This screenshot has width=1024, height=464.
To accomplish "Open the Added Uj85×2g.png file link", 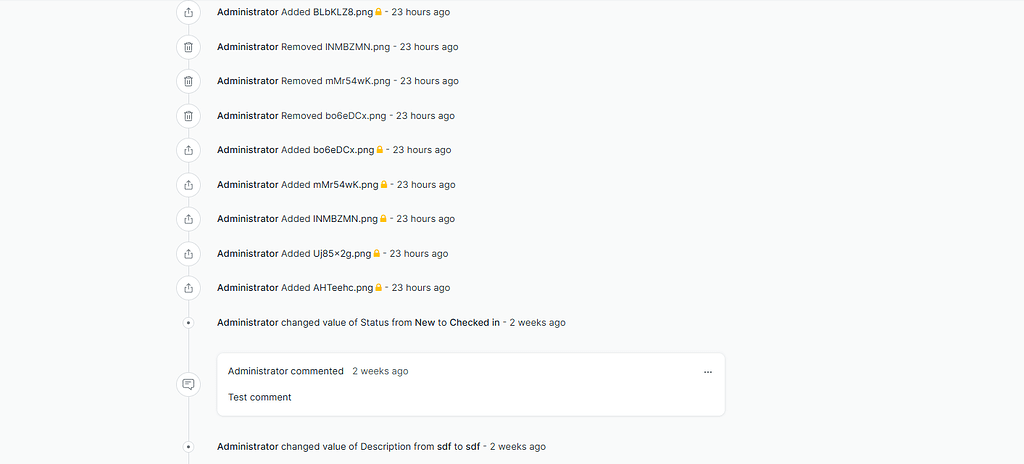I will 341,254.
